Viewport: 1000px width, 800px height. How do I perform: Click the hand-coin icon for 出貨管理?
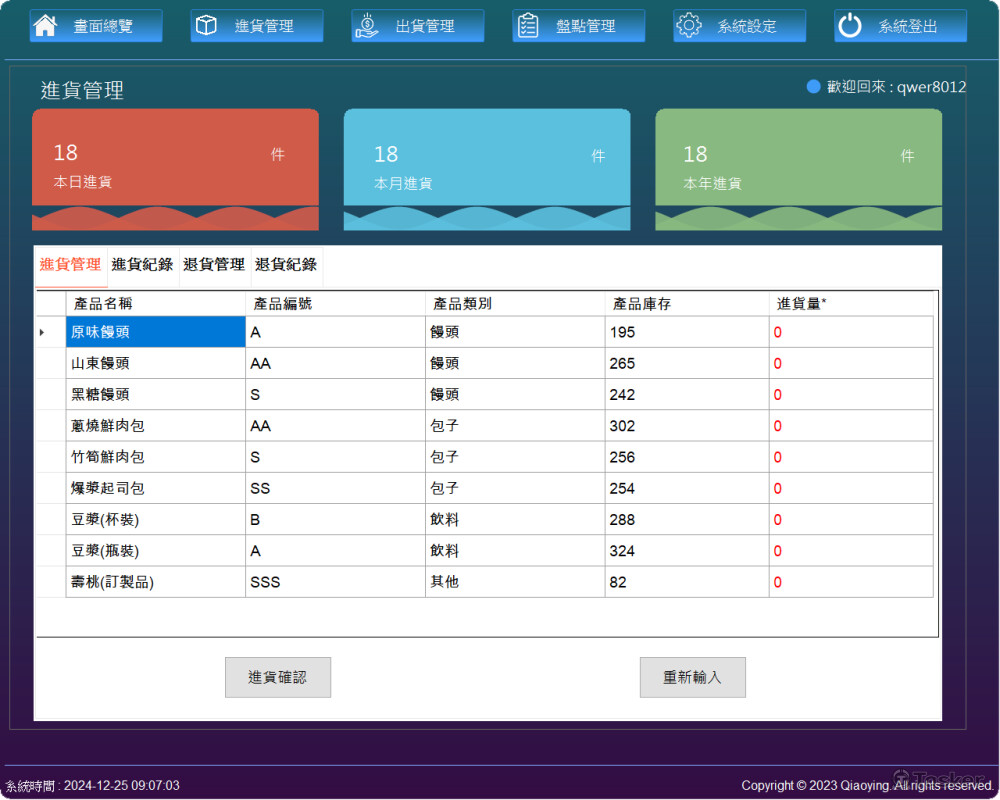(x=367, y=26)
